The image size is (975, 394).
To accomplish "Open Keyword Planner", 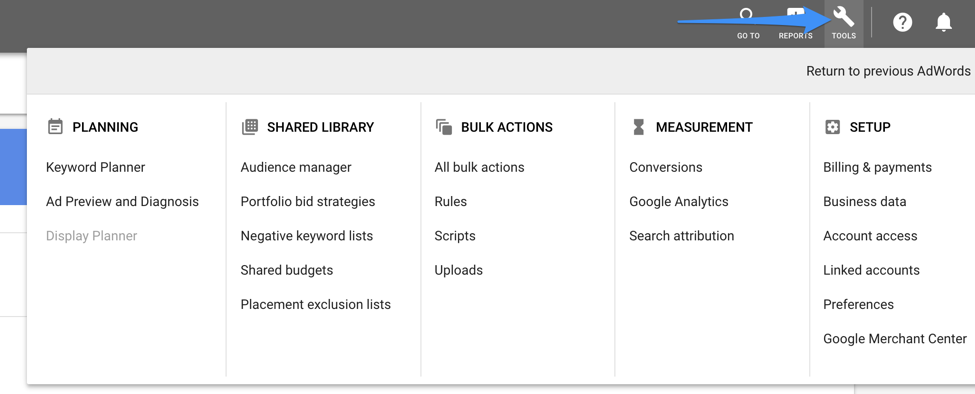I will click(96, 167).
